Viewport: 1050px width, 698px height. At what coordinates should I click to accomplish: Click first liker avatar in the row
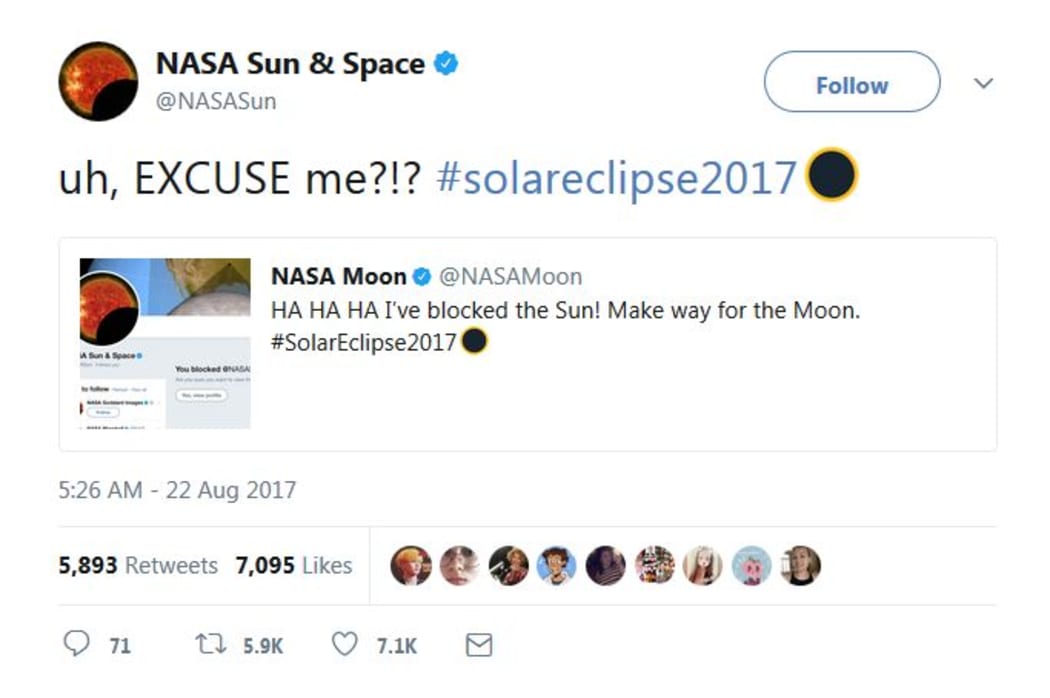pos(410,565)
